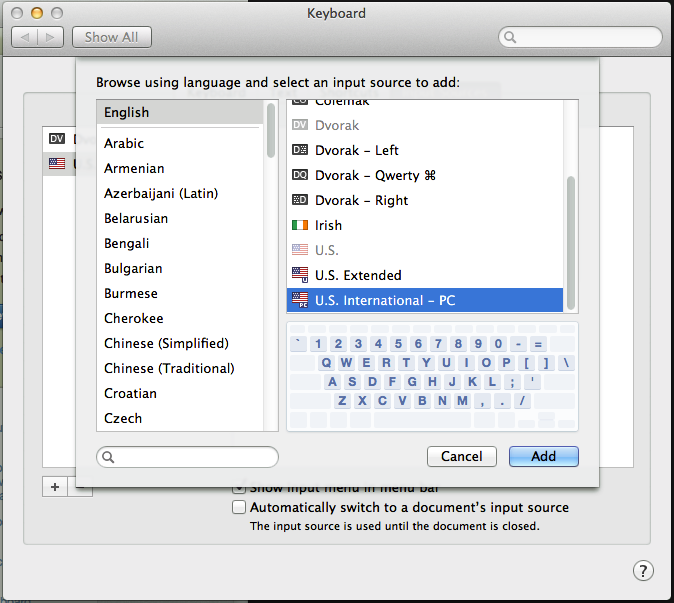
Task: Click the Dvorak - Left keyboard icon
Action: (x=299, y=150)
